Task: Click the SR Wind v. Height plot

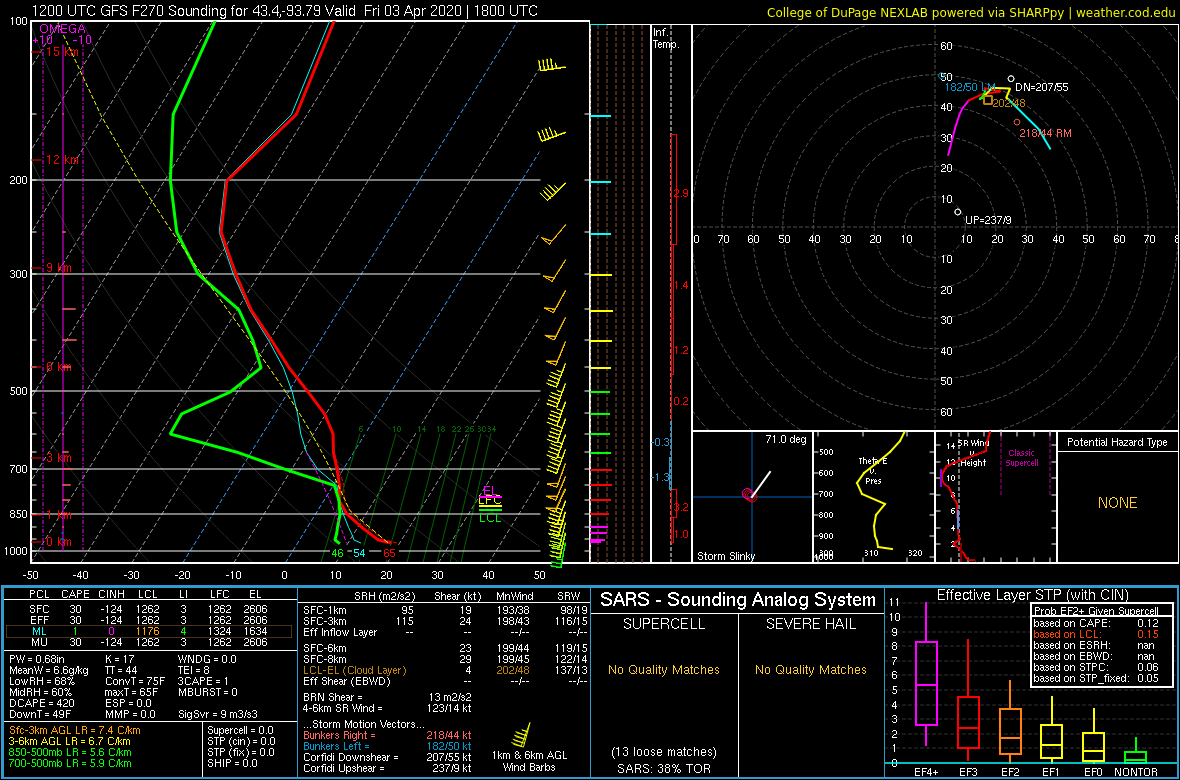Action: pyautogui.click(x=995, y=497)
